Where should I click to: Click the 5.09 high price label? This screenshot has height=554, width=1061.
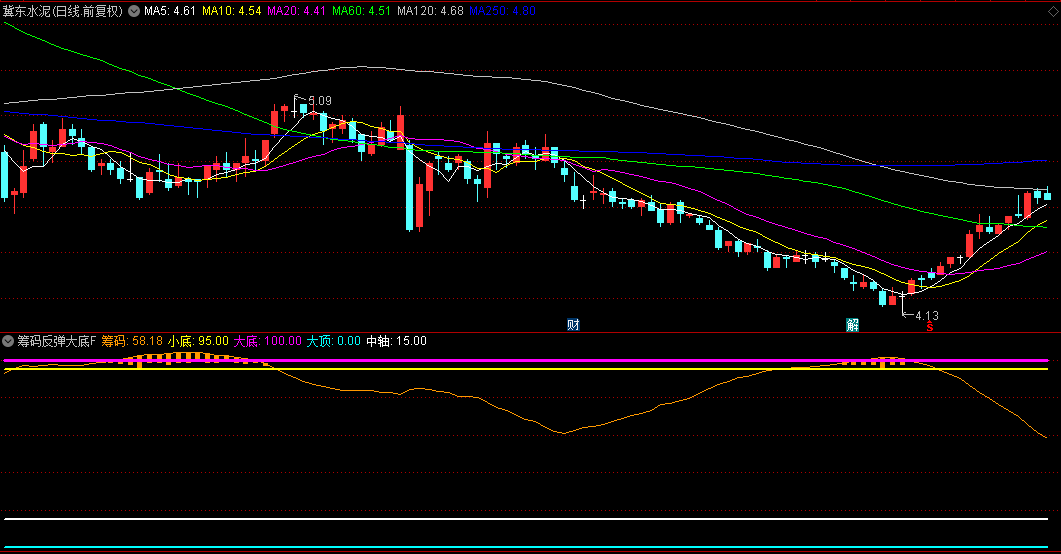tap(320, 101)
